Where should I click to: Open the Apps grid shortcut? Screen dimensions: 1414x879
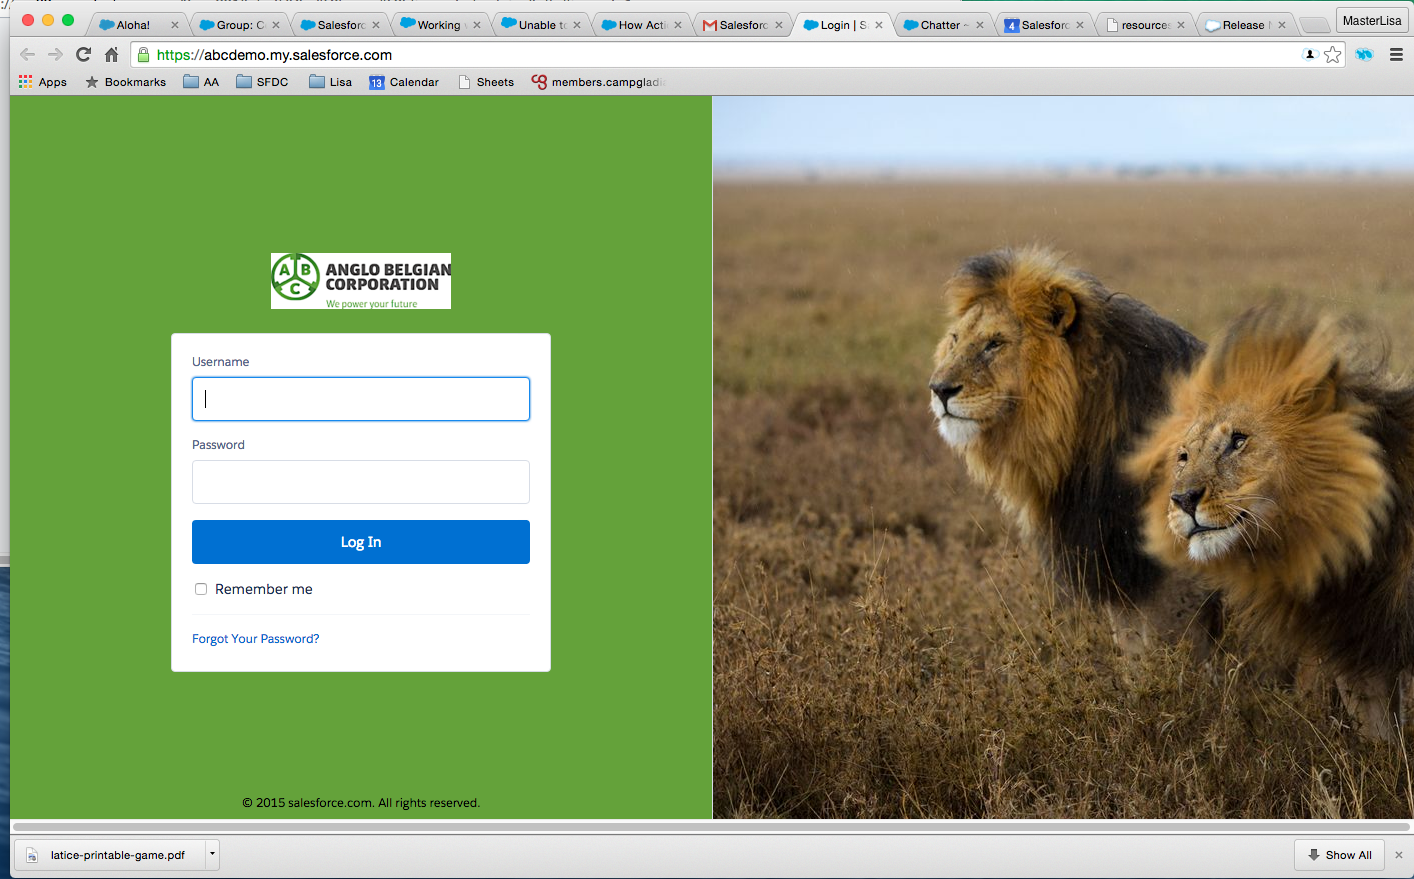(x=43, y=82)
